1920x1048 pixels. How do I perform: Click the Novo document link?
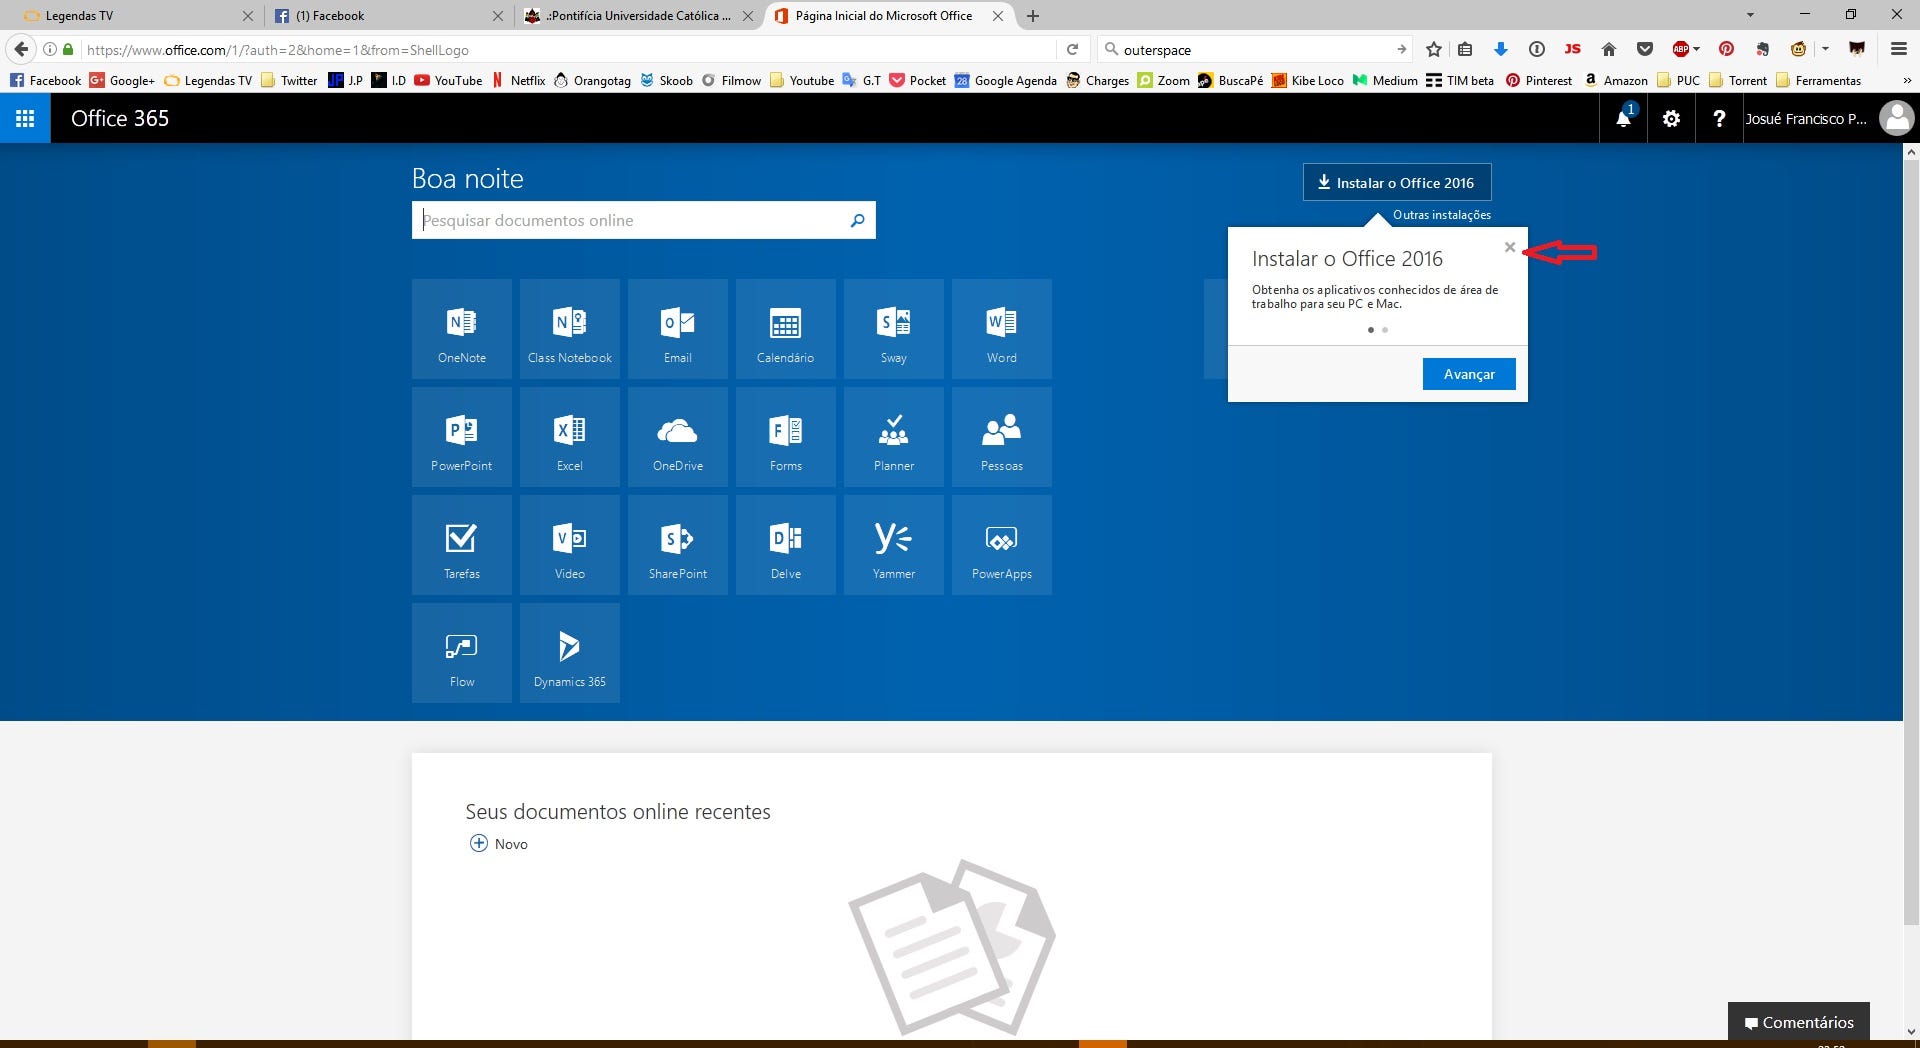coord(499,844)
